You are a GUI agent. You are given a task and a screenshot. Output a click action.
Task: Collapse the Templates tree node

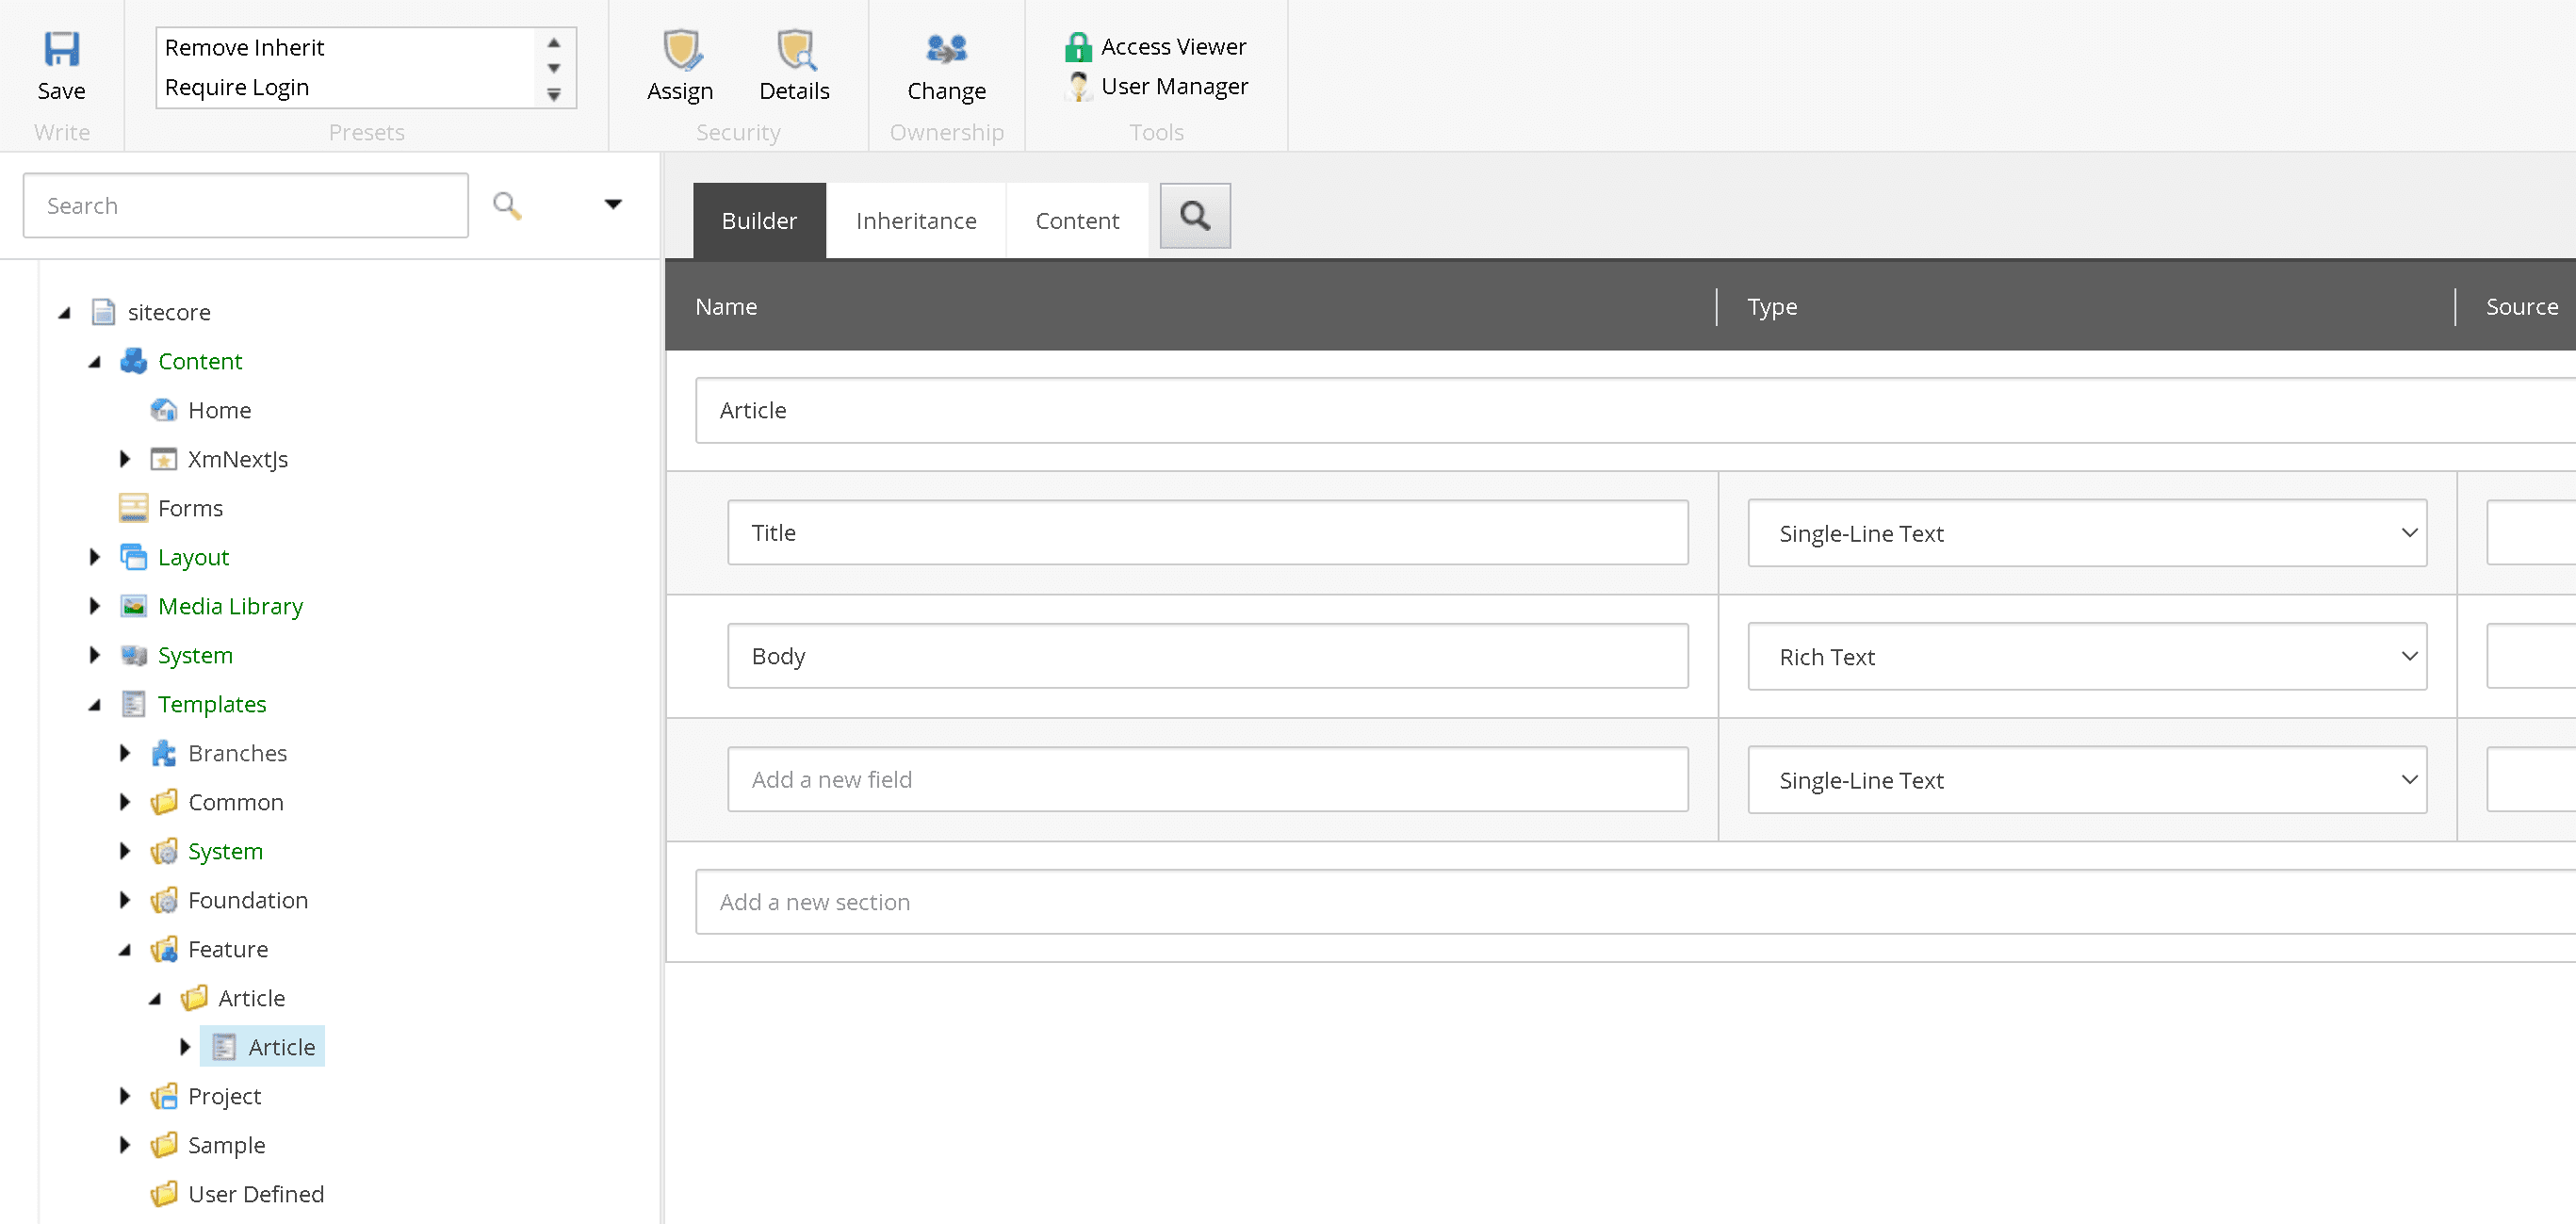point(95,705)
